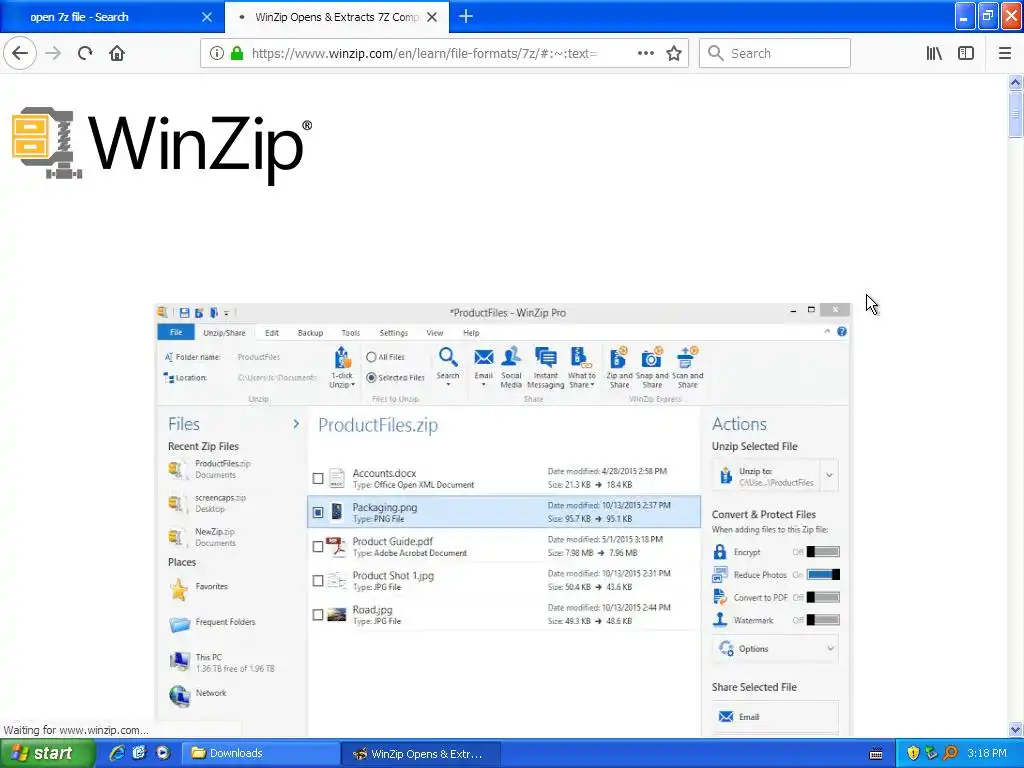Select the All Files radio button

371,357
